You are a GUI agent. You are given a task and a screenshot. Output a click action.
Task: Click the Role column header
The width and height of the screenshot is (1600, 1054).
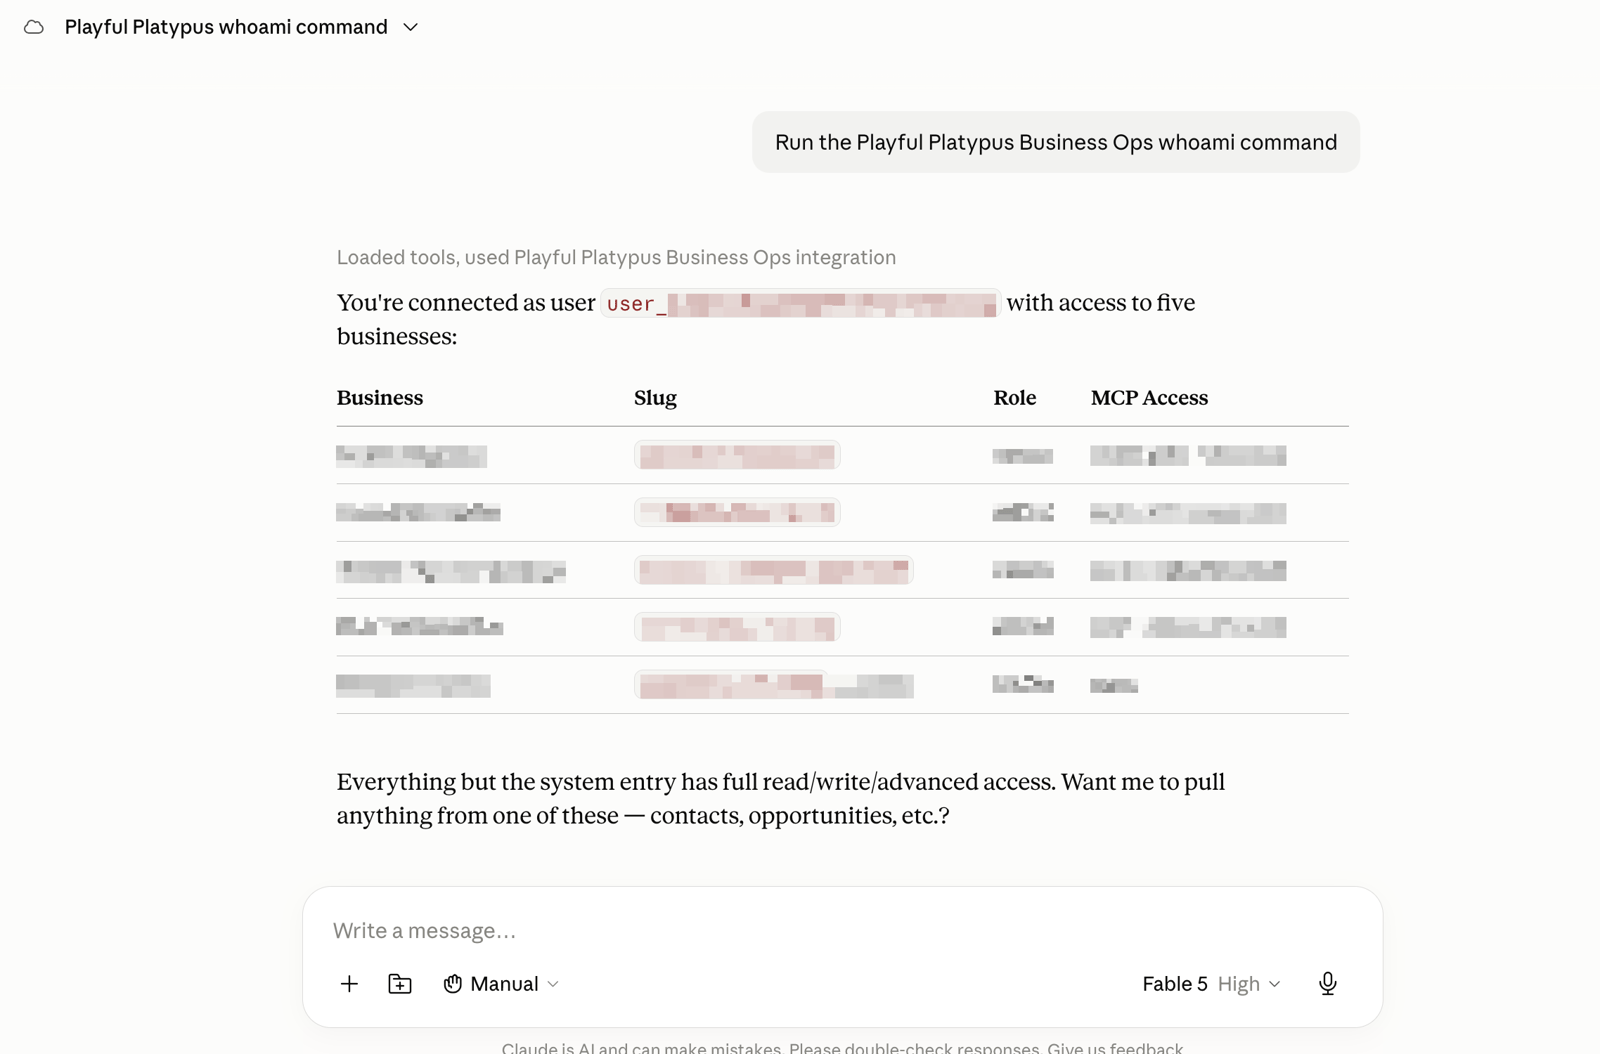click(x=1014, y=398)
